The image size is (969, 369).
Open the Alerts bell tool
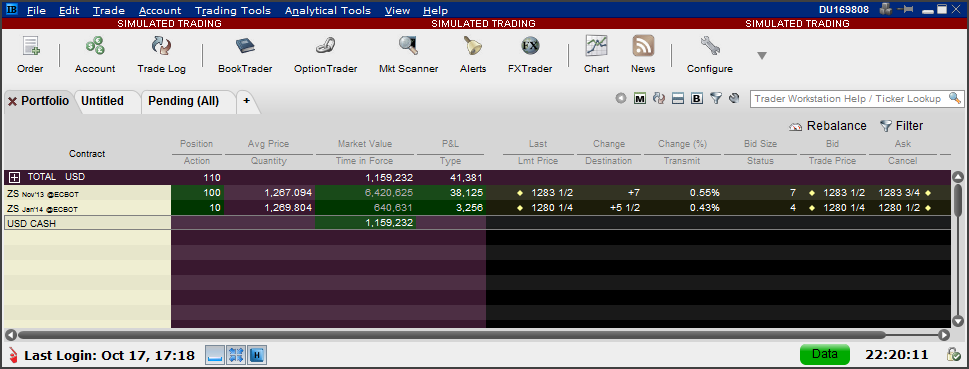pos(473,54)
